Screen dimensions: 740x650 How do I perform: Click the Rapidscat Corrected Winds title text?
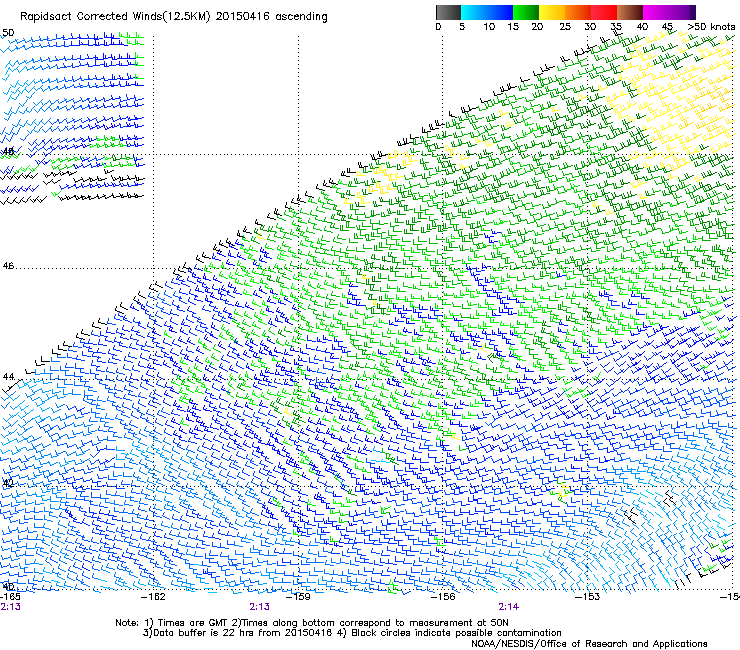(x=174, y=17)
